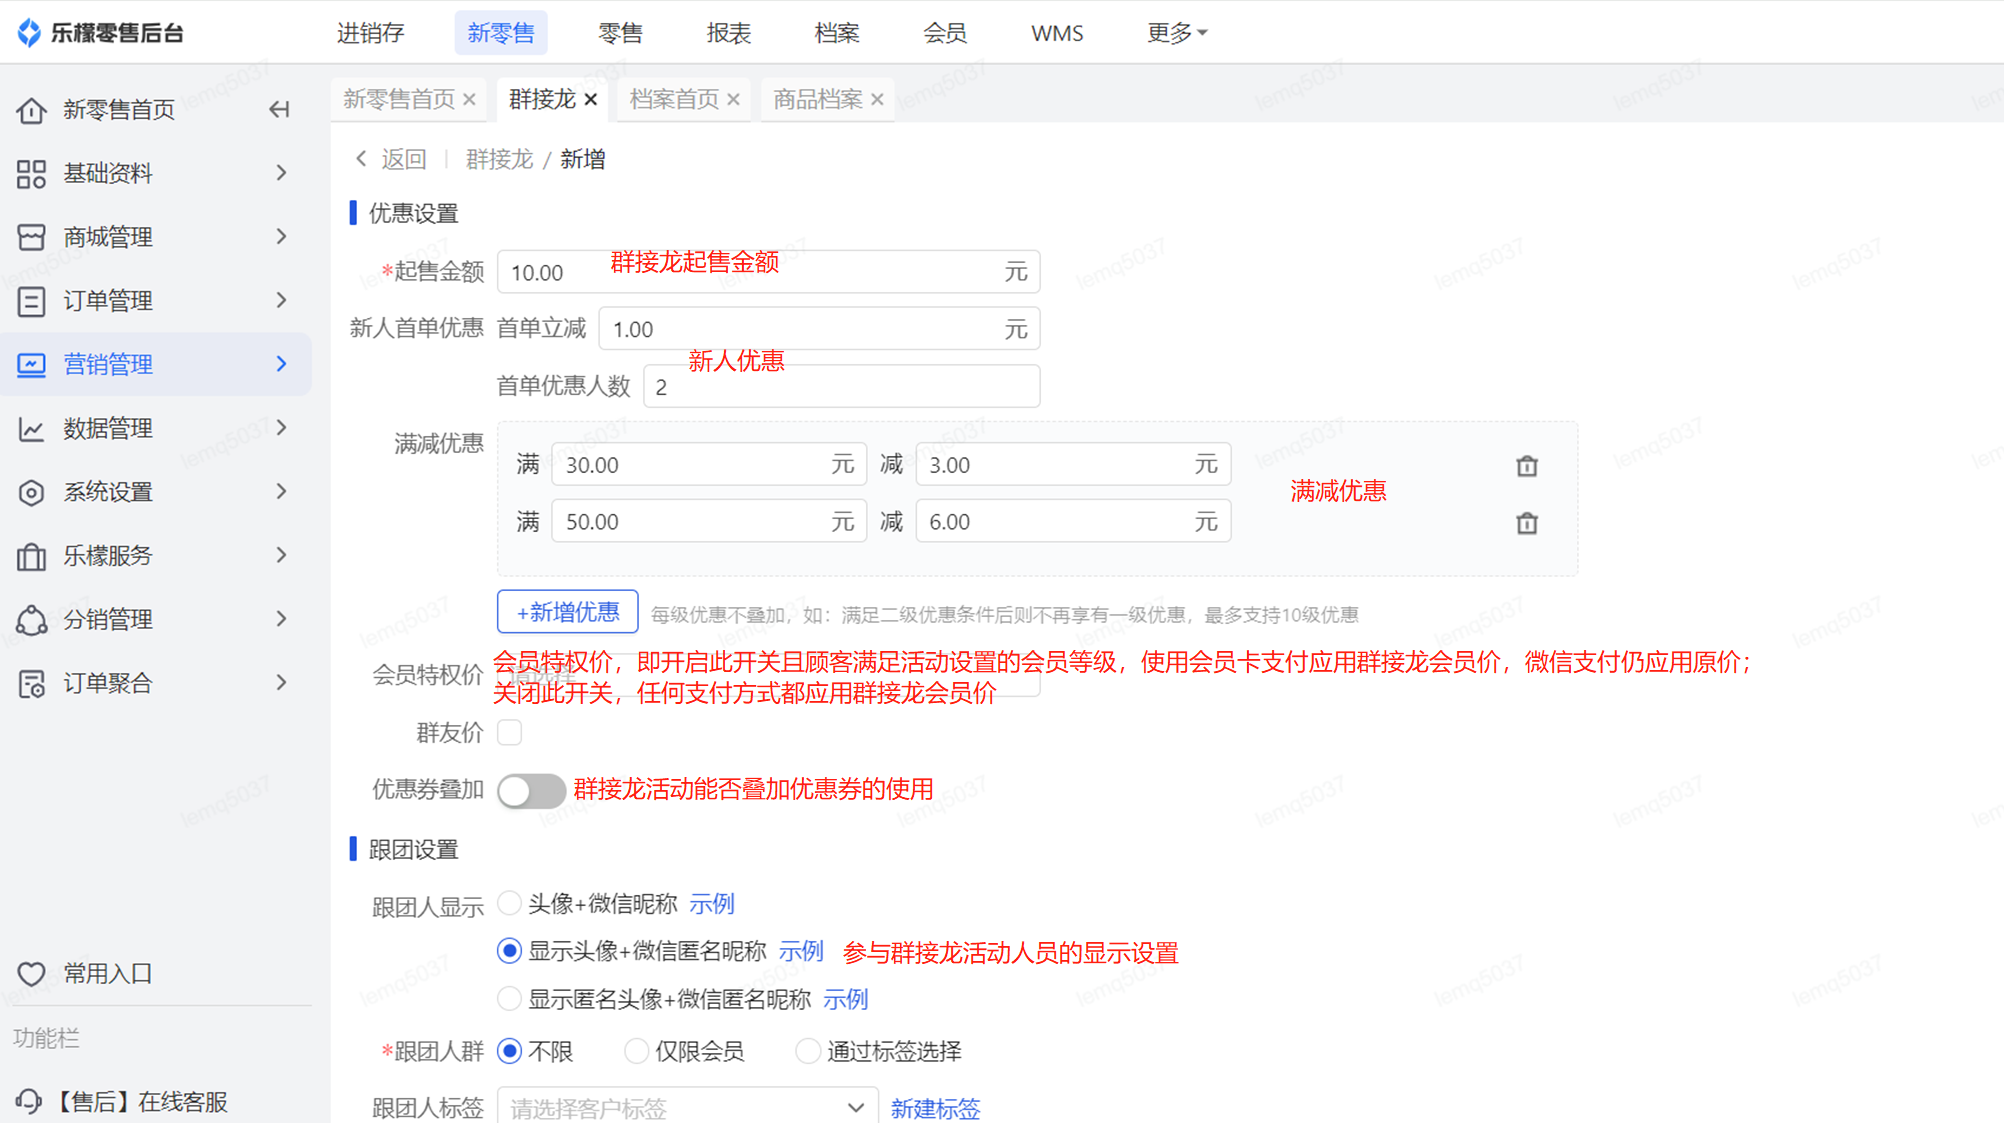2004x1131 pixels.
Task: Expand 订单聚合 submenu chevron
Action: point(281,683)
